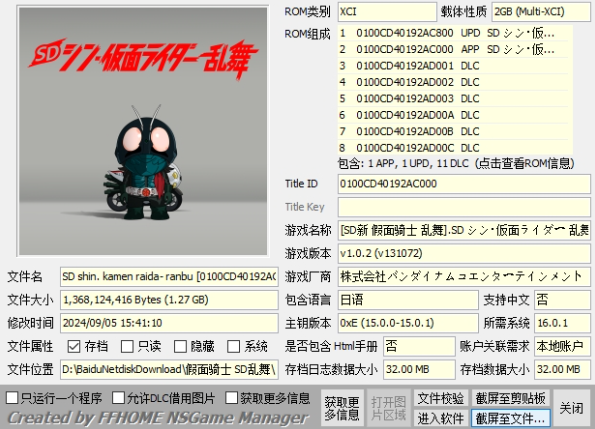Click the 文件位置 path field
Viewport: 595px width, 429px height.
[x=169, y=369]
